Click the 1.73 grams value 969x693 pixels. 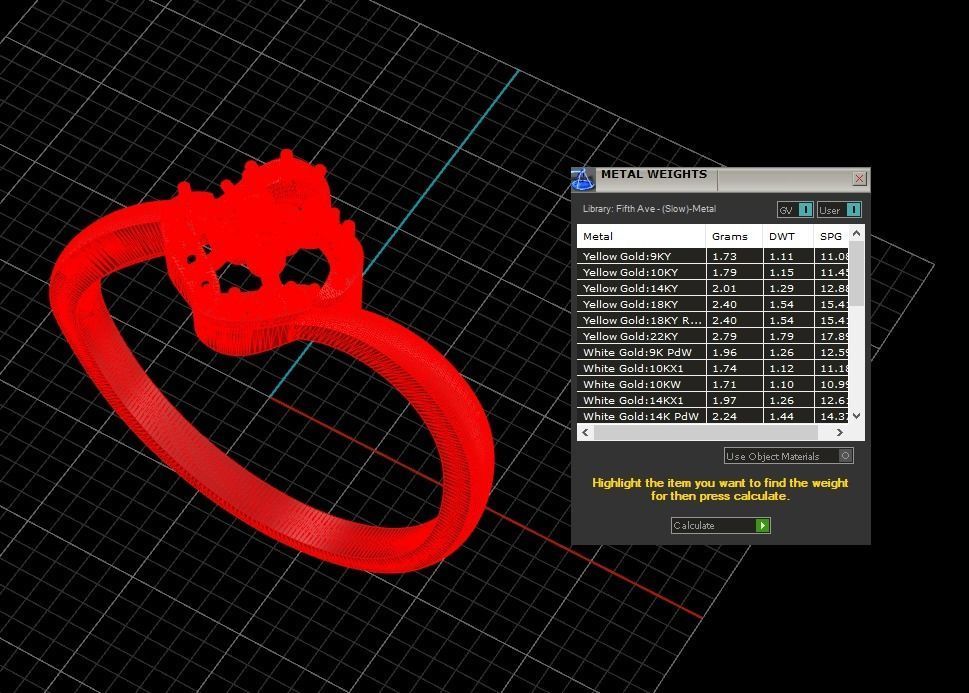(x=724, y=256)
